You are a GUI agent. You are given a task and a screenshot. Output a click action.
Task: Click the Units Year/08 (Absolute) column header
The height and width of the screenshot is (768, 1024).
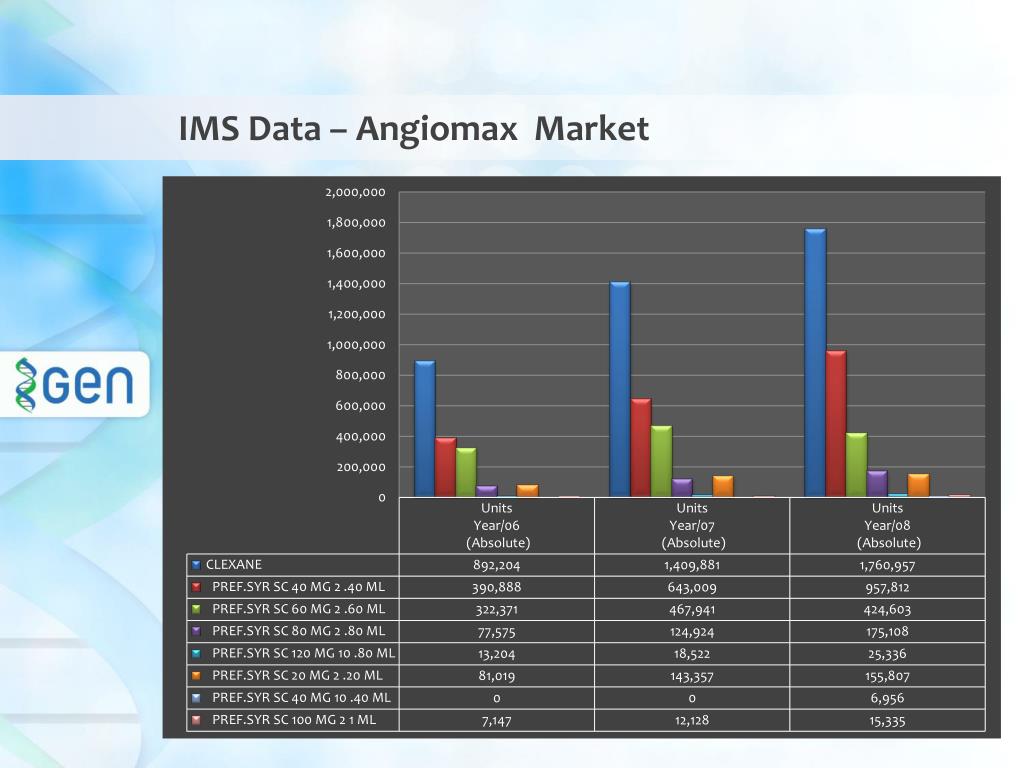(x=888, y=526)
